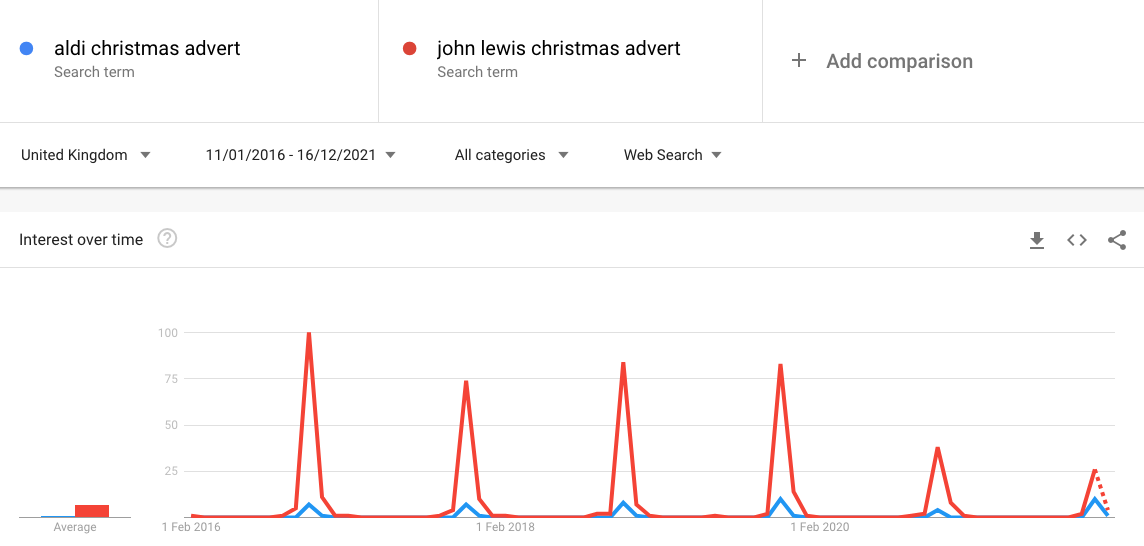Screen dimensions: 1144x546
Task: Click the red Average bar
Action: [x=92, y=511]
